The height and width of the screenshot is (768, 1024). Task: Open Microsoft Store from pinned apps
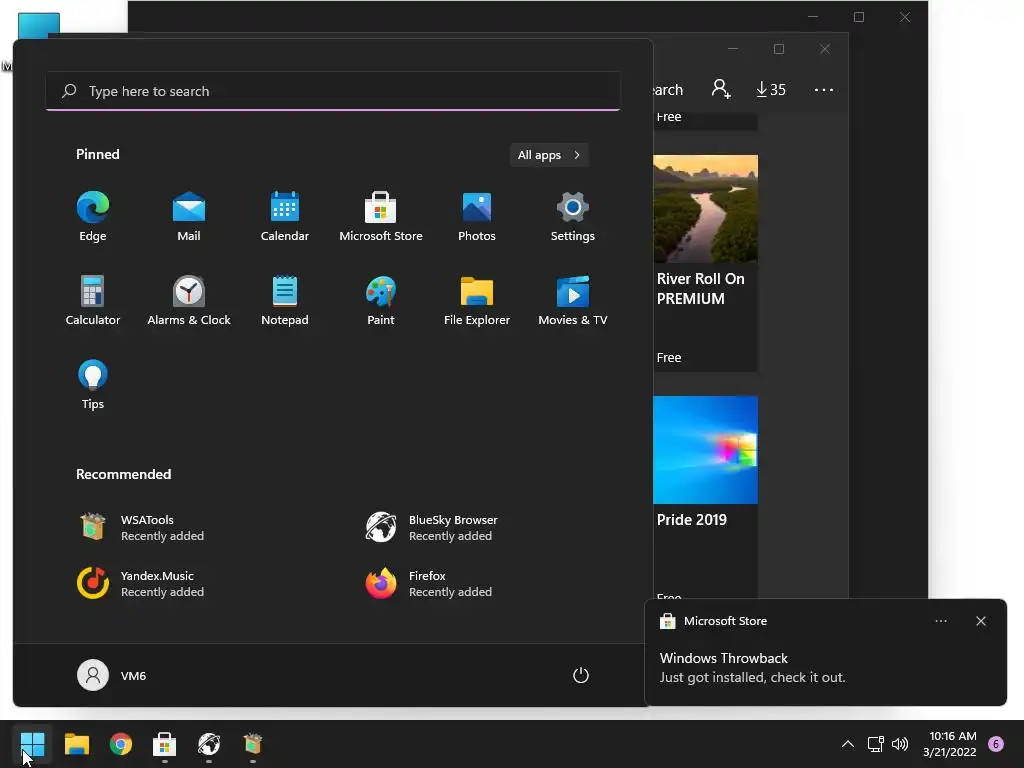(381, 217)
